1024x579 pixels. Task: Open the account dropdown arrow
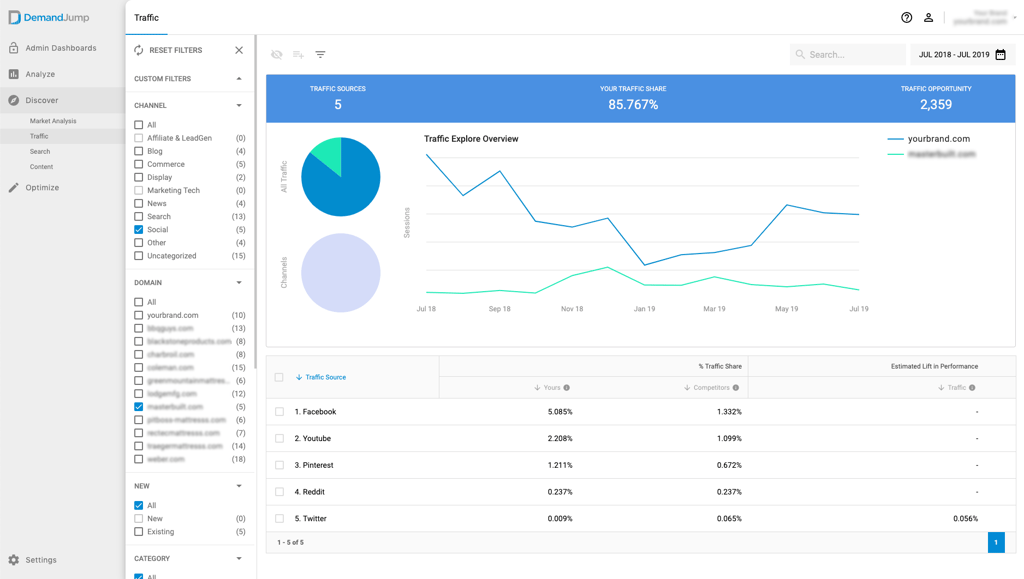[1014, 18]
